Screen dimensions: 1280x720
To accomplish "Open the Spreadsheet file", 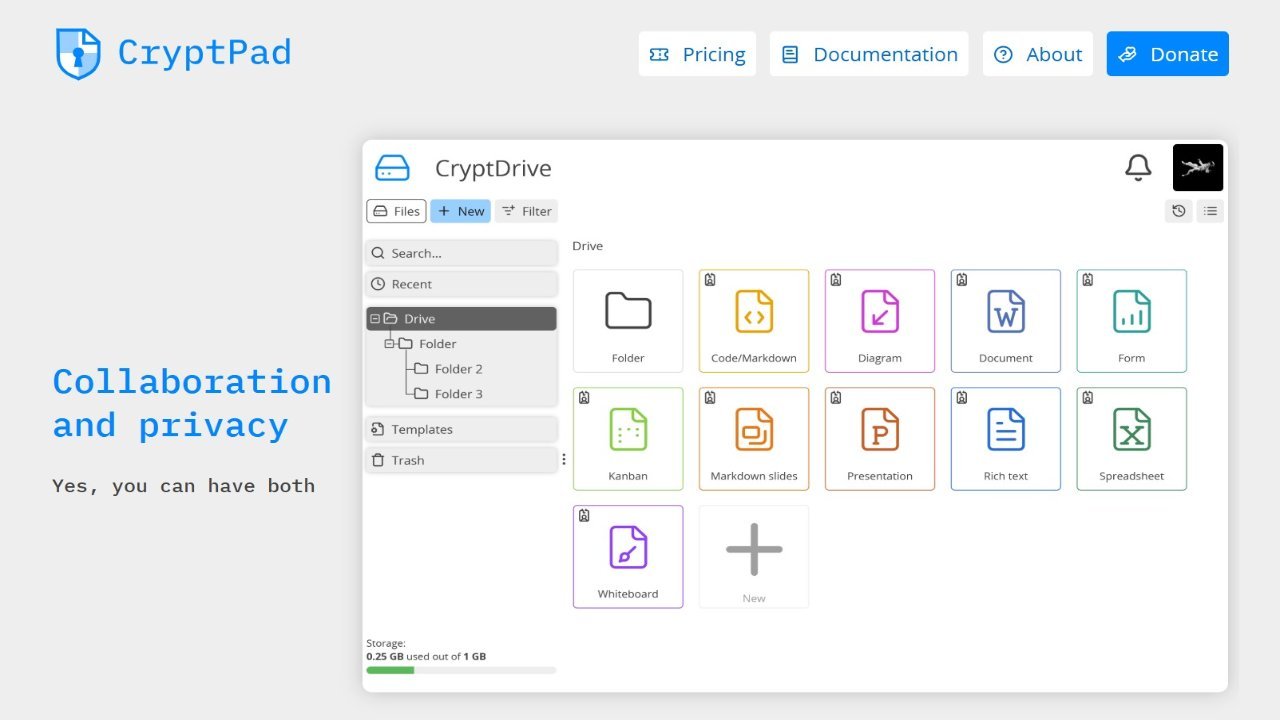I will click(x=1132, y=439).
